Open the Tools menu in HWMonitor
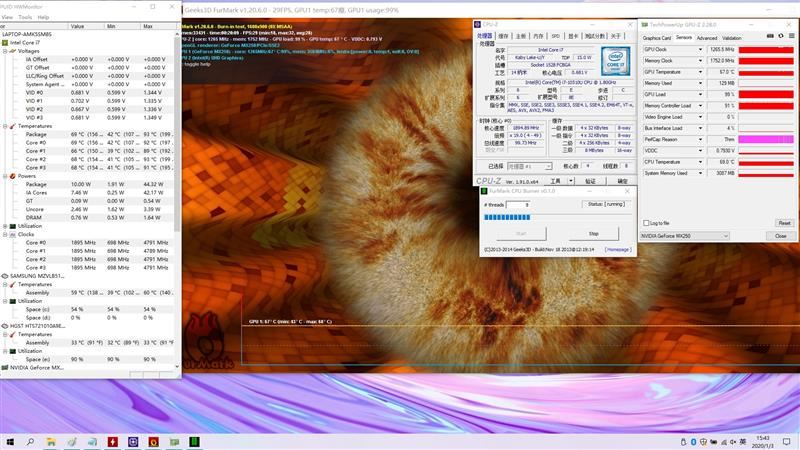Screen dimensions: 800x450 [25, 17]
